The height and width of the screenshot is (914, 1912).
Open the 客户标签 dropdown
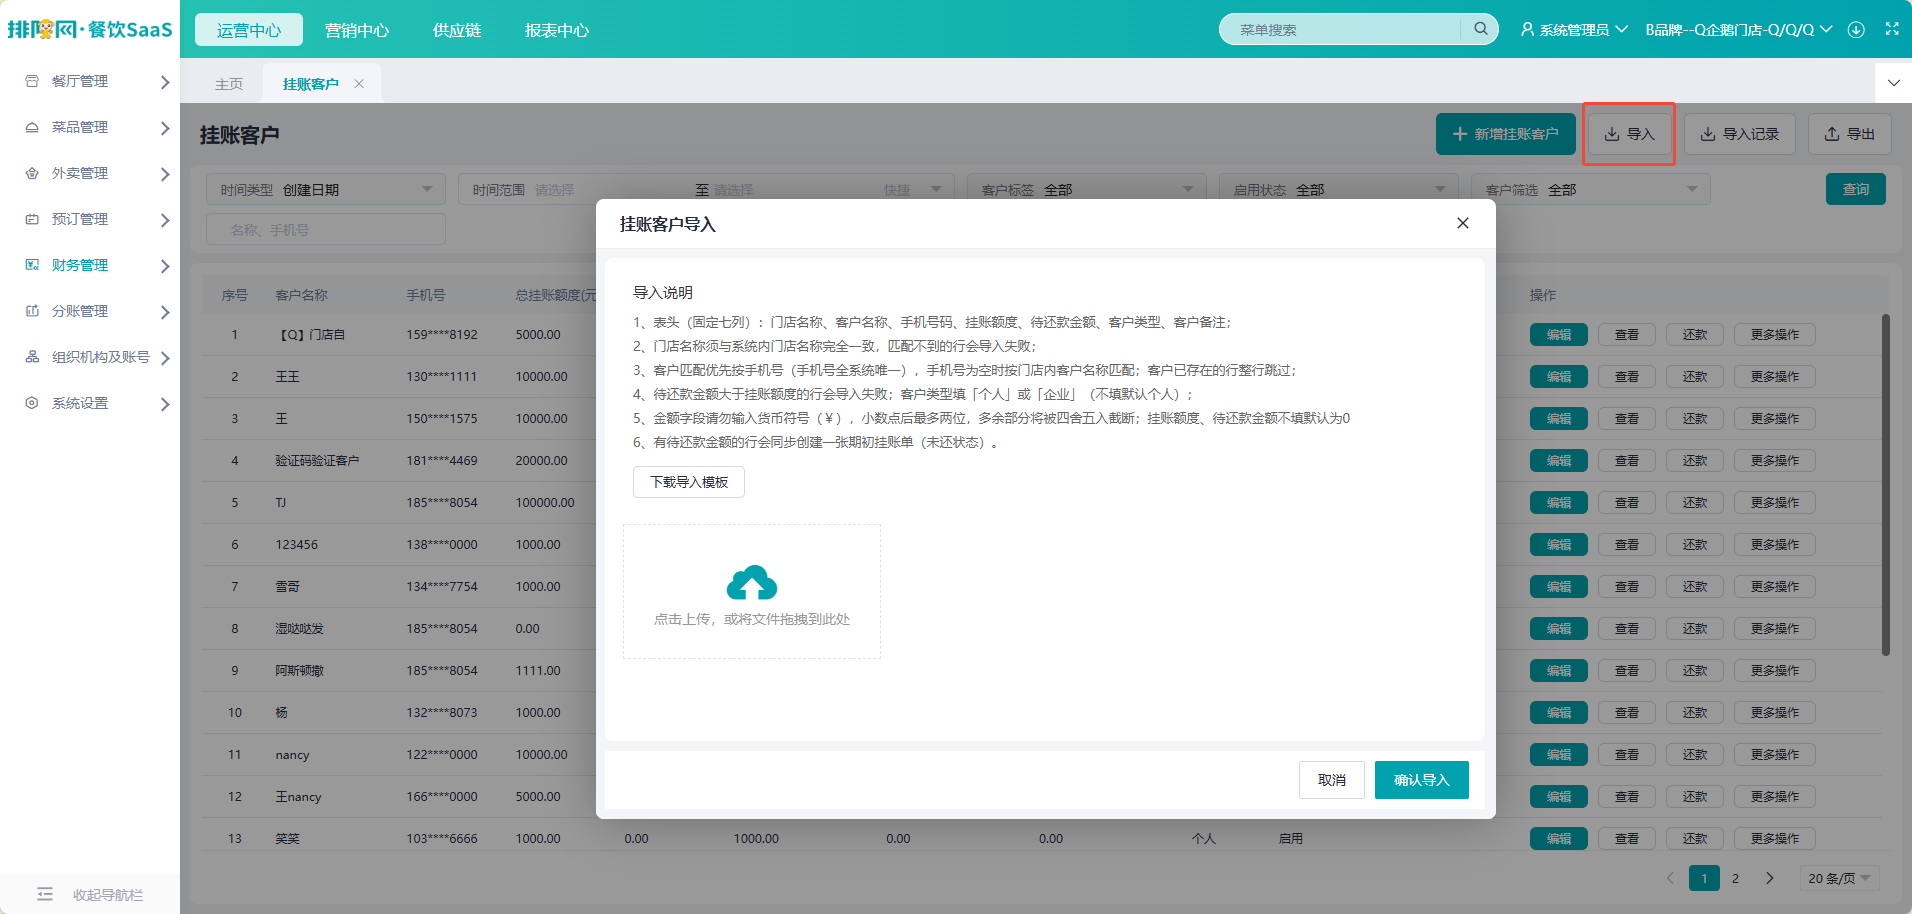[1087, 189]
